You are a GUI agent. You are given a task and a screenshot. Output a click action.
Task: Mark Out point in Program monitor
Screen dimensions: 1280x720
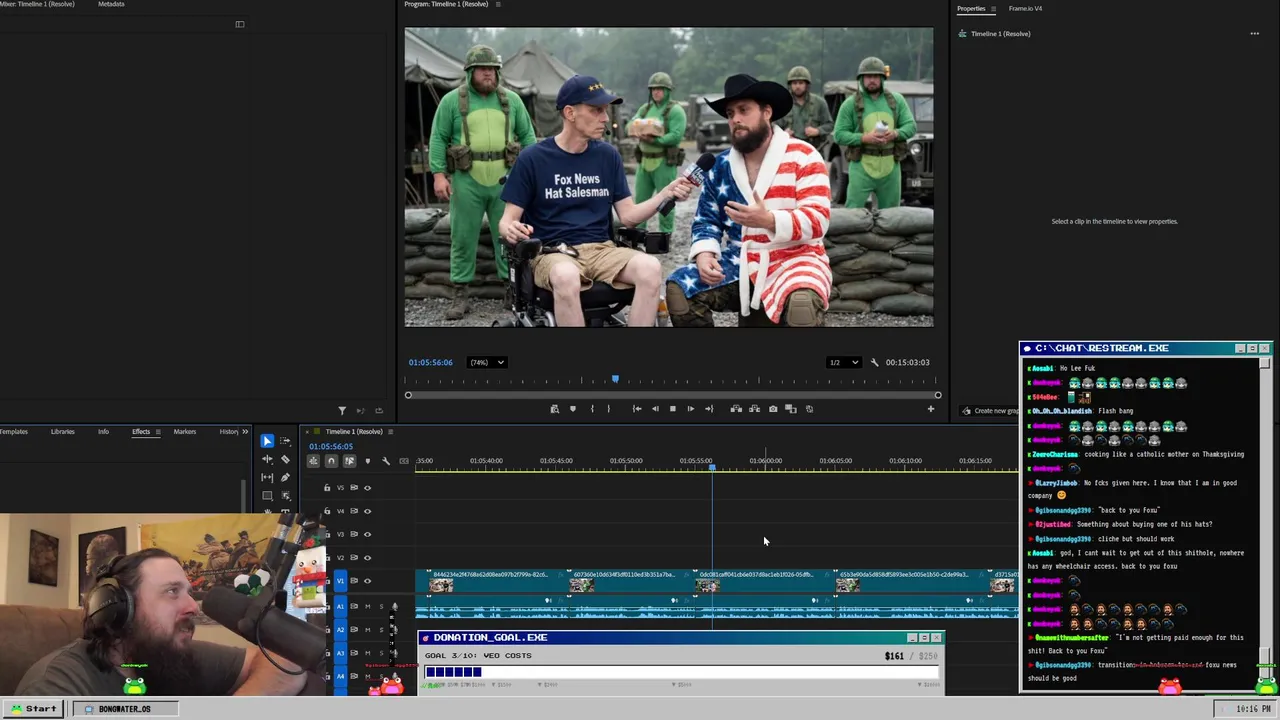point(609,409)
